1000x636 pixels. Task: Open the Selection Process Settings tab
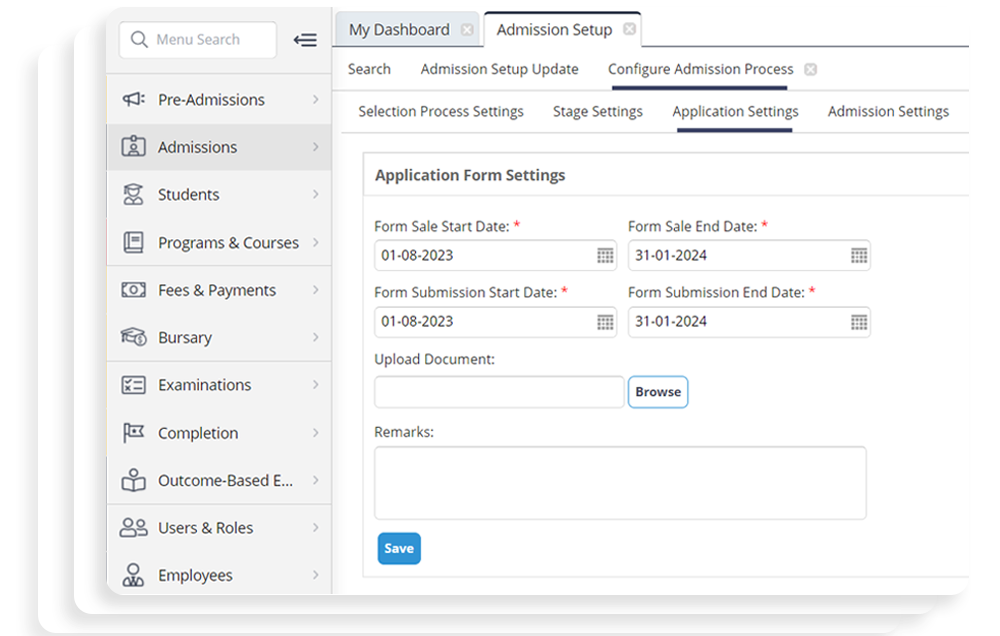coord(441,112)
